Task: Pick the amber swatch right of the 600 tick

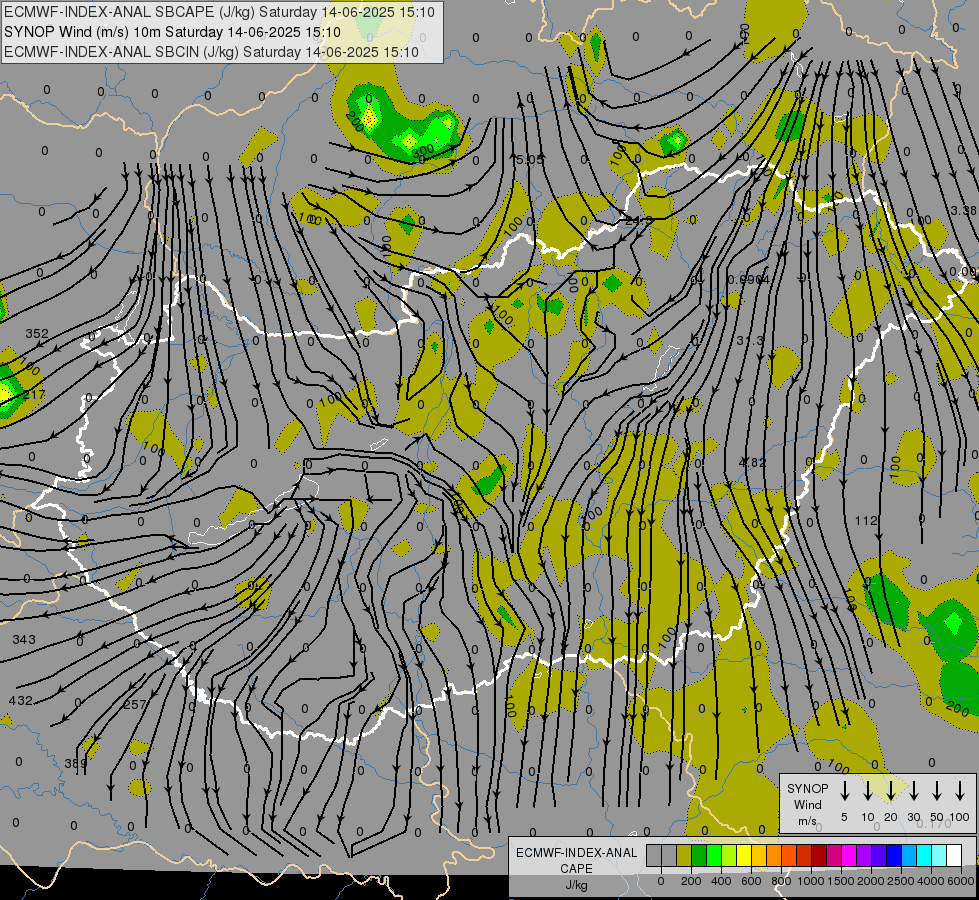Action: click(x=759, y=855)
